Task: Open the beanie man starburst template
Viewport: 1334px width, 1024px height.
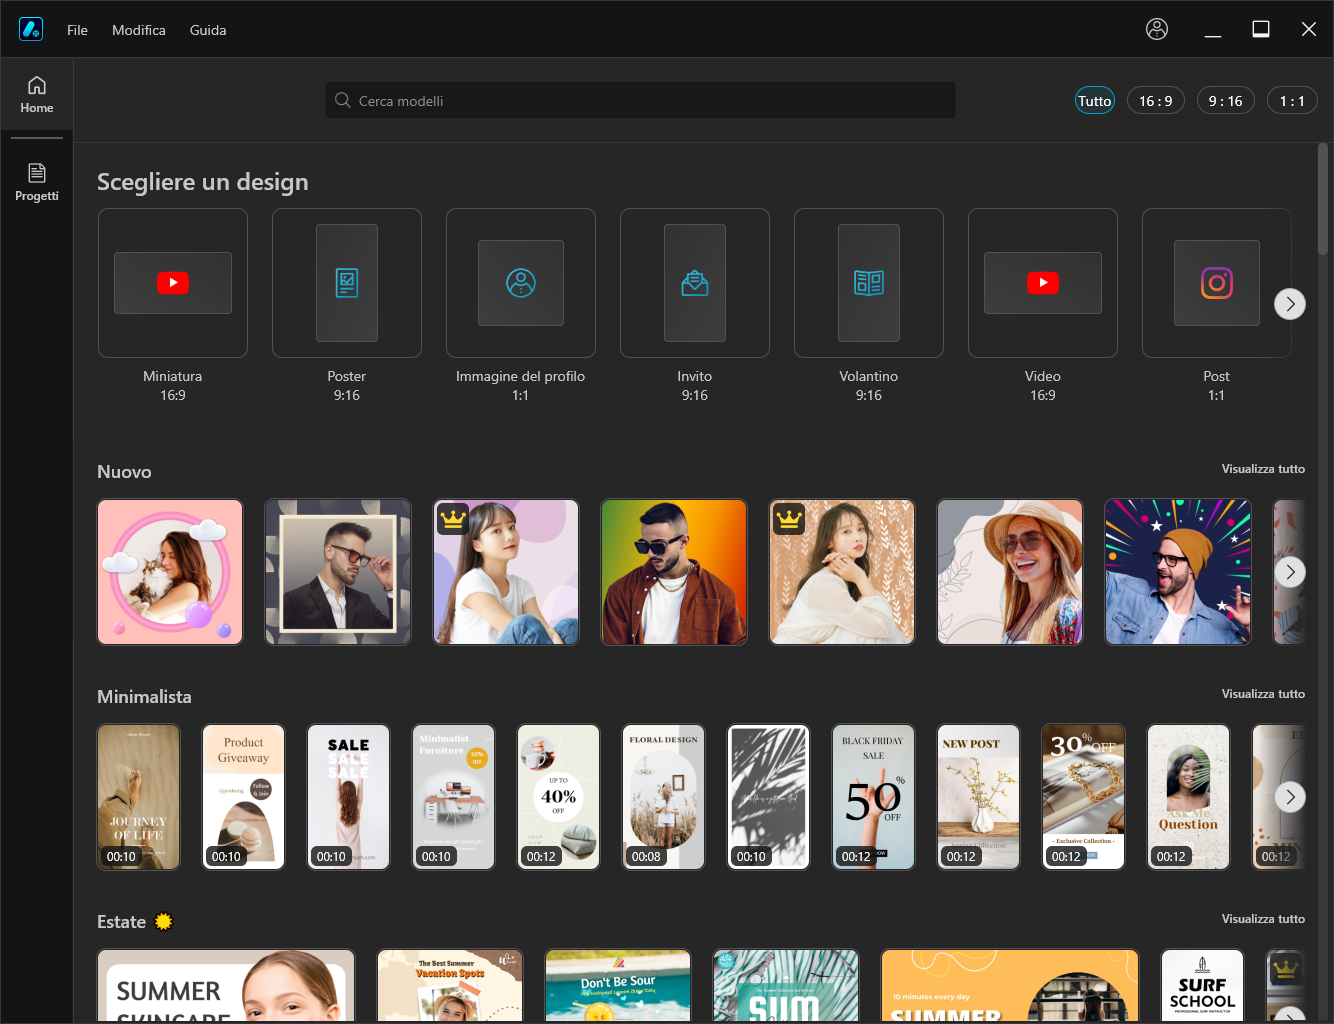Action: (x=1178, y=572)
